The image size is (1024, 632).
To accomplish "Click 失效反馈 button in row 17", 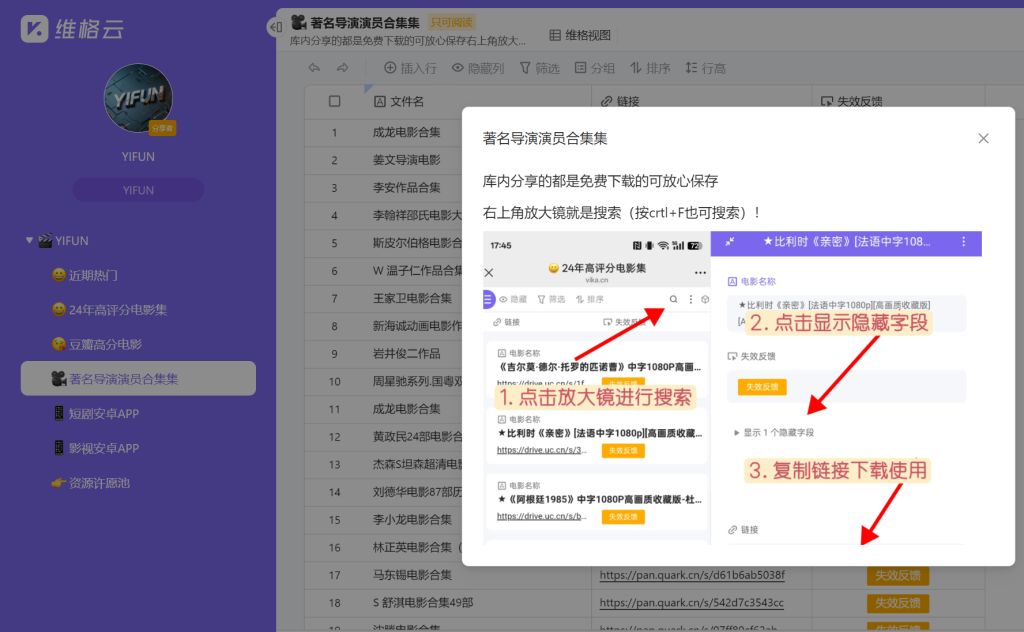I will [897, 575].
